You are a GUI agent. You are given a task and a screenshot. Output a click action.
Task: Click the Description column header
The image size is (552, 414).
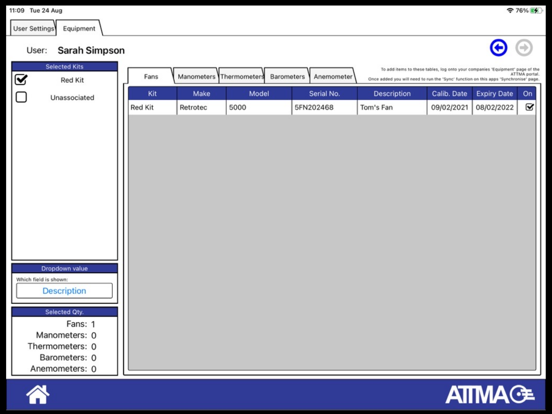[x=392, y=94]
